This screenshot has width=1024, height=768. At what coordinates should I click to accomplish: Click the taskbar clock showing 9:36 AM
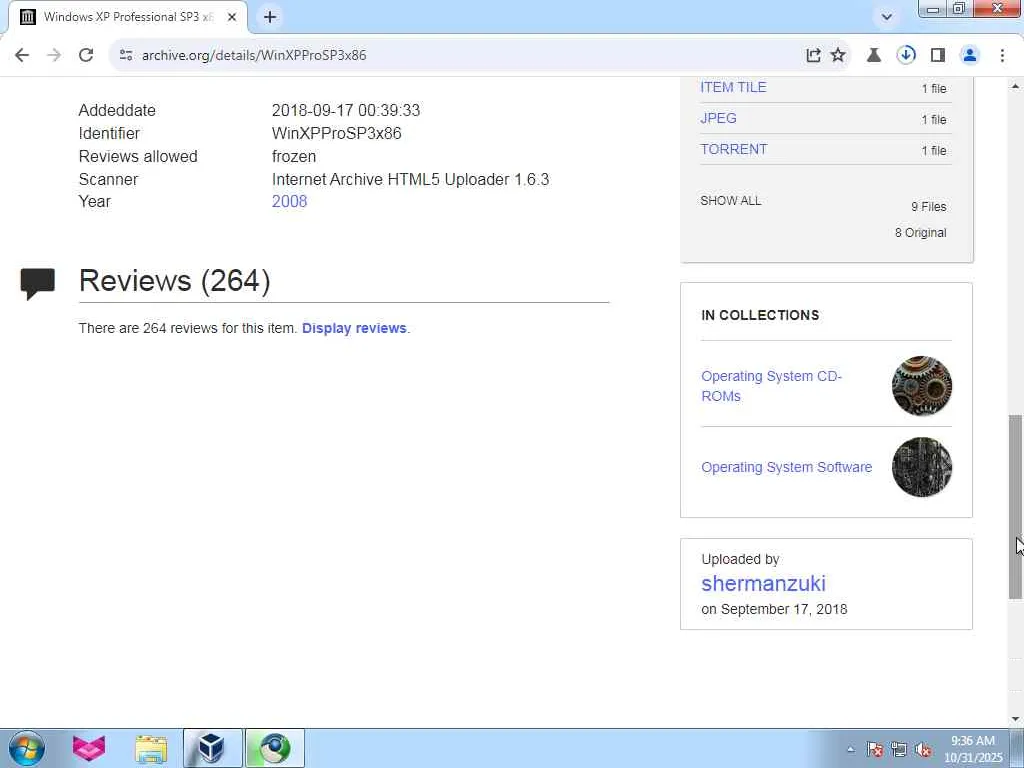pyautogui.click(x=973, y=749)
